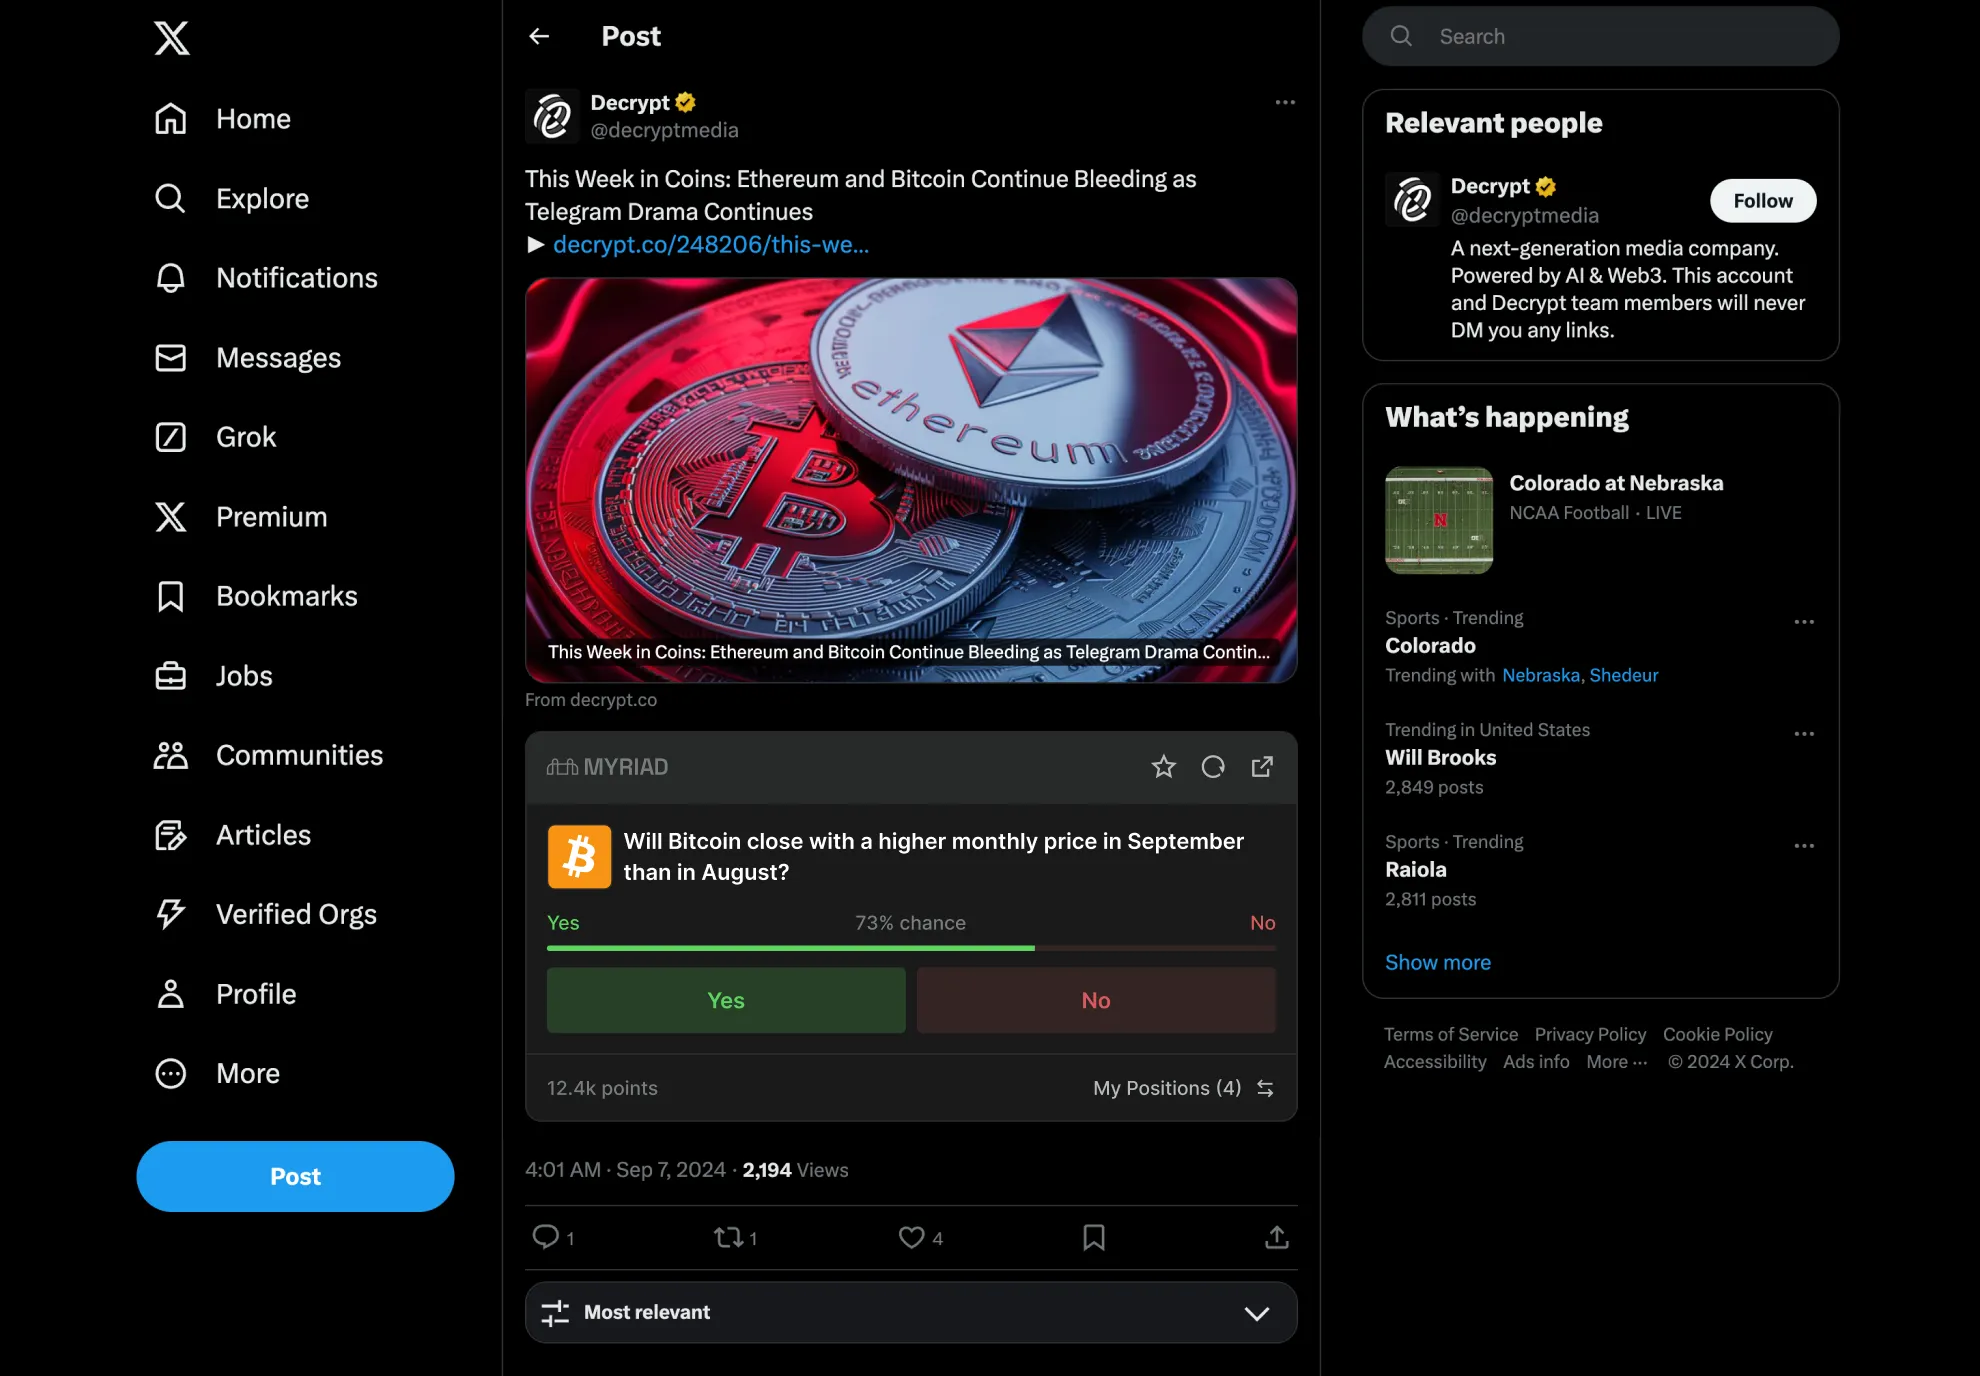This screenshot has height=1376, width=1980.
Task: Reply to the Decrypt post
Action: 546,1237
